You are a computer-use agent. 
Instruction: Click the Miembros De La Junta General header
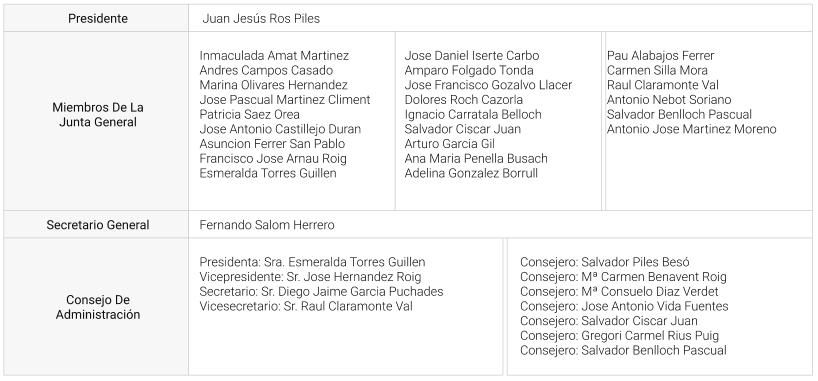98,115
